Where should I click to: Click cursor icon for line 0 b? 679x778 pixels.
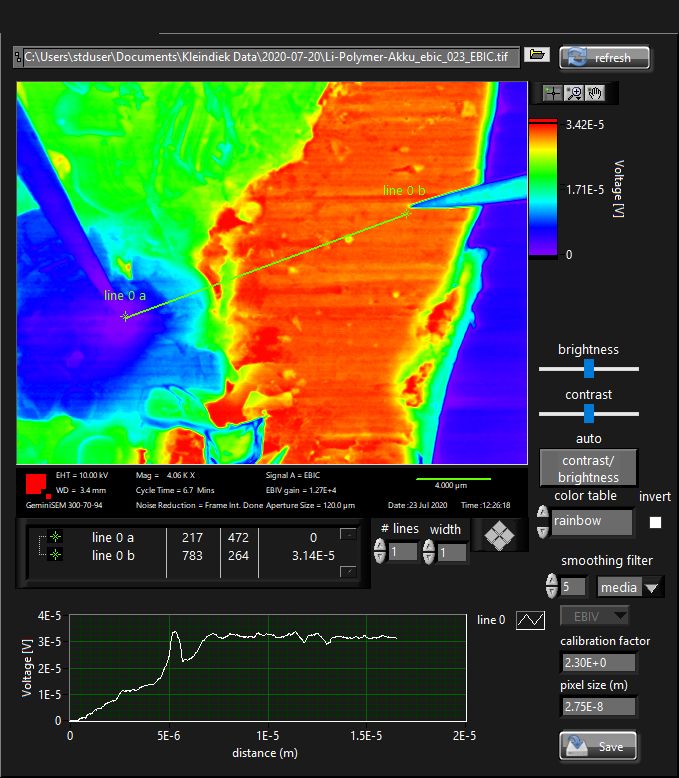[x=56, y=555]
